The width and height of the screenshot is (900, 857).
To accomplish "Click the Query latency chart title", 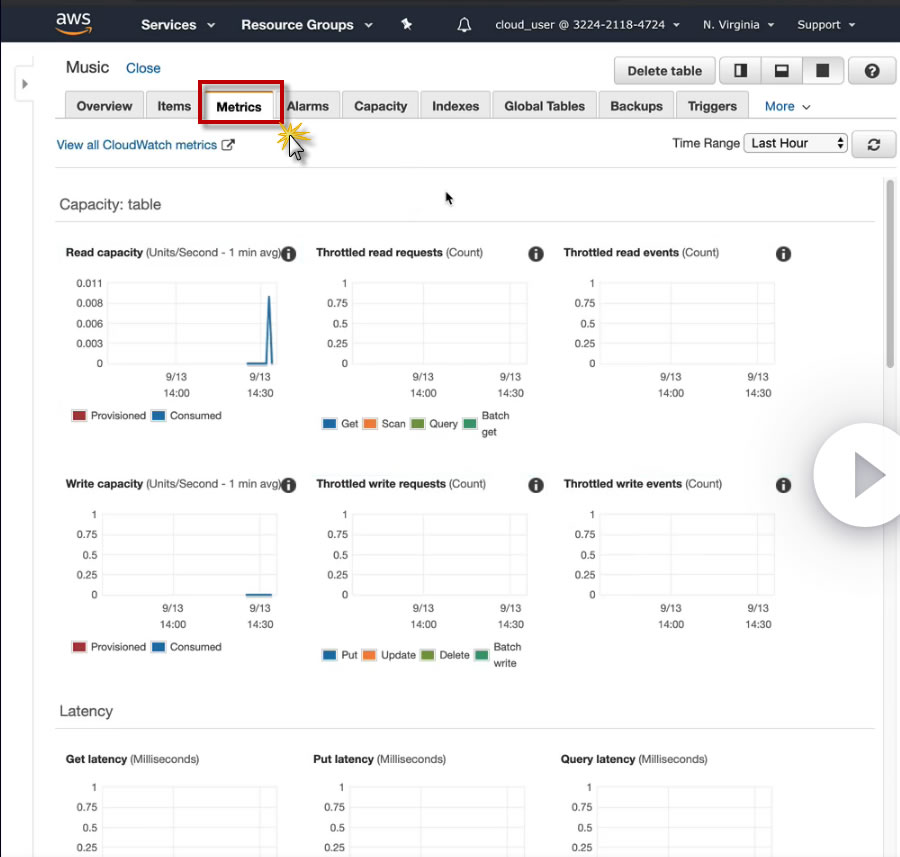I will (x=634, y=759).
